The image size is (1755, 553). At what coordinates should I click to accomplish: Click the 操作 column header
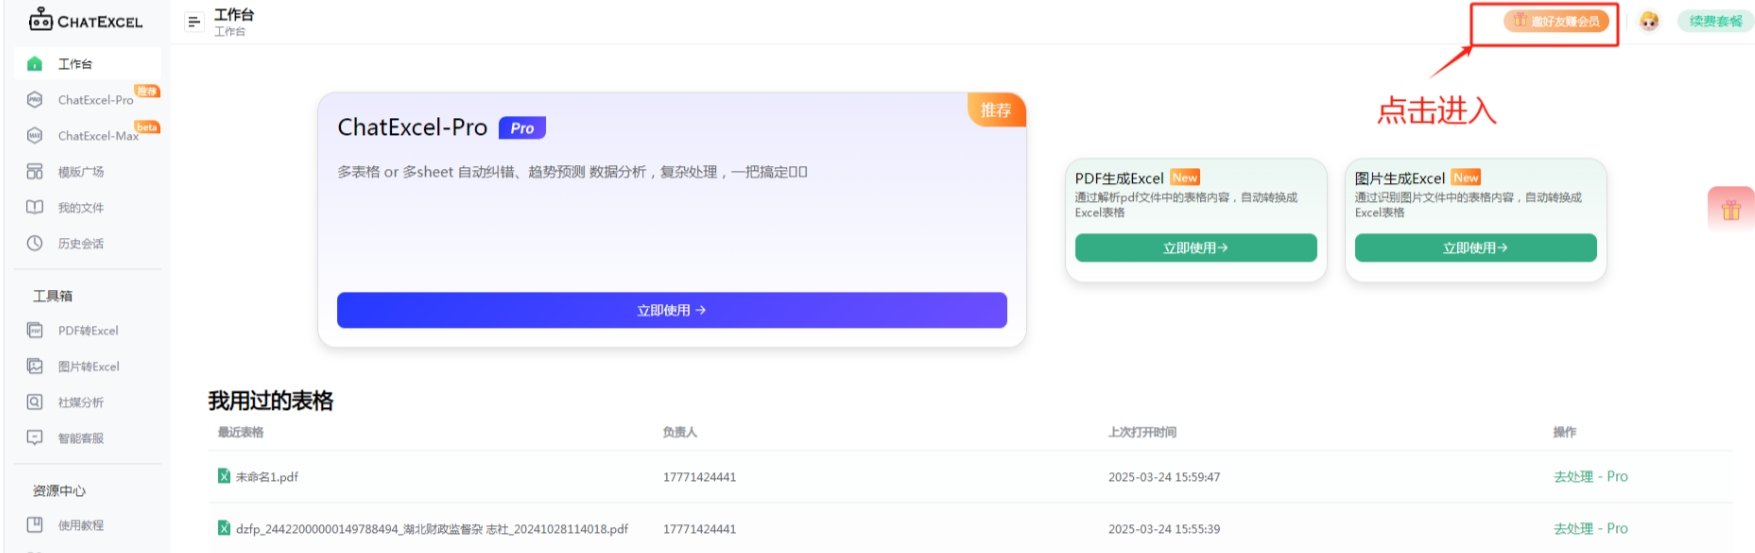[x=1565, y=432]
